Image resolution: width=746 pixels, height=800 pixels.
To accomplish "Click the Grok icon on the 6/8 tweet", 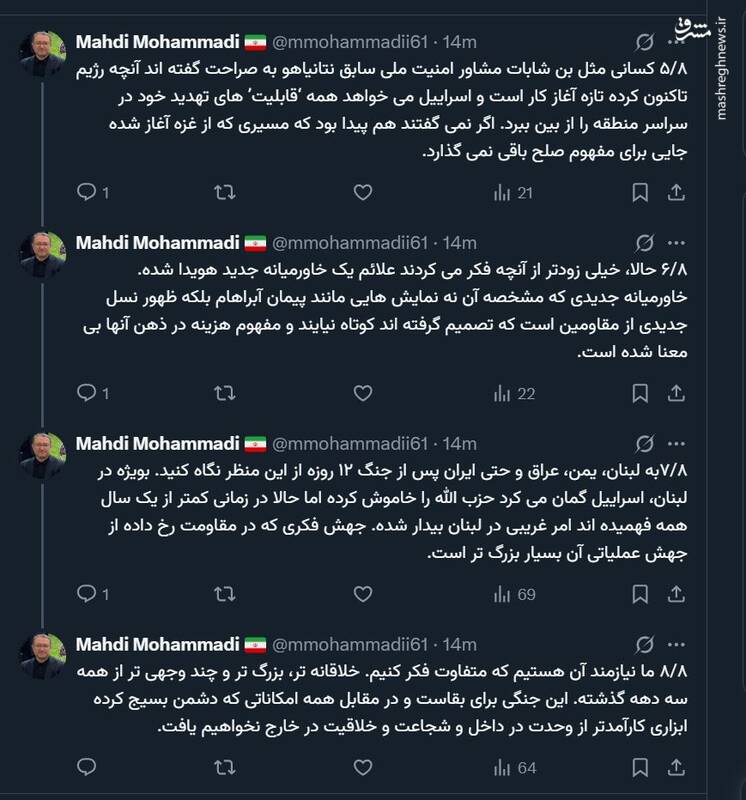I will coord(647,243).
